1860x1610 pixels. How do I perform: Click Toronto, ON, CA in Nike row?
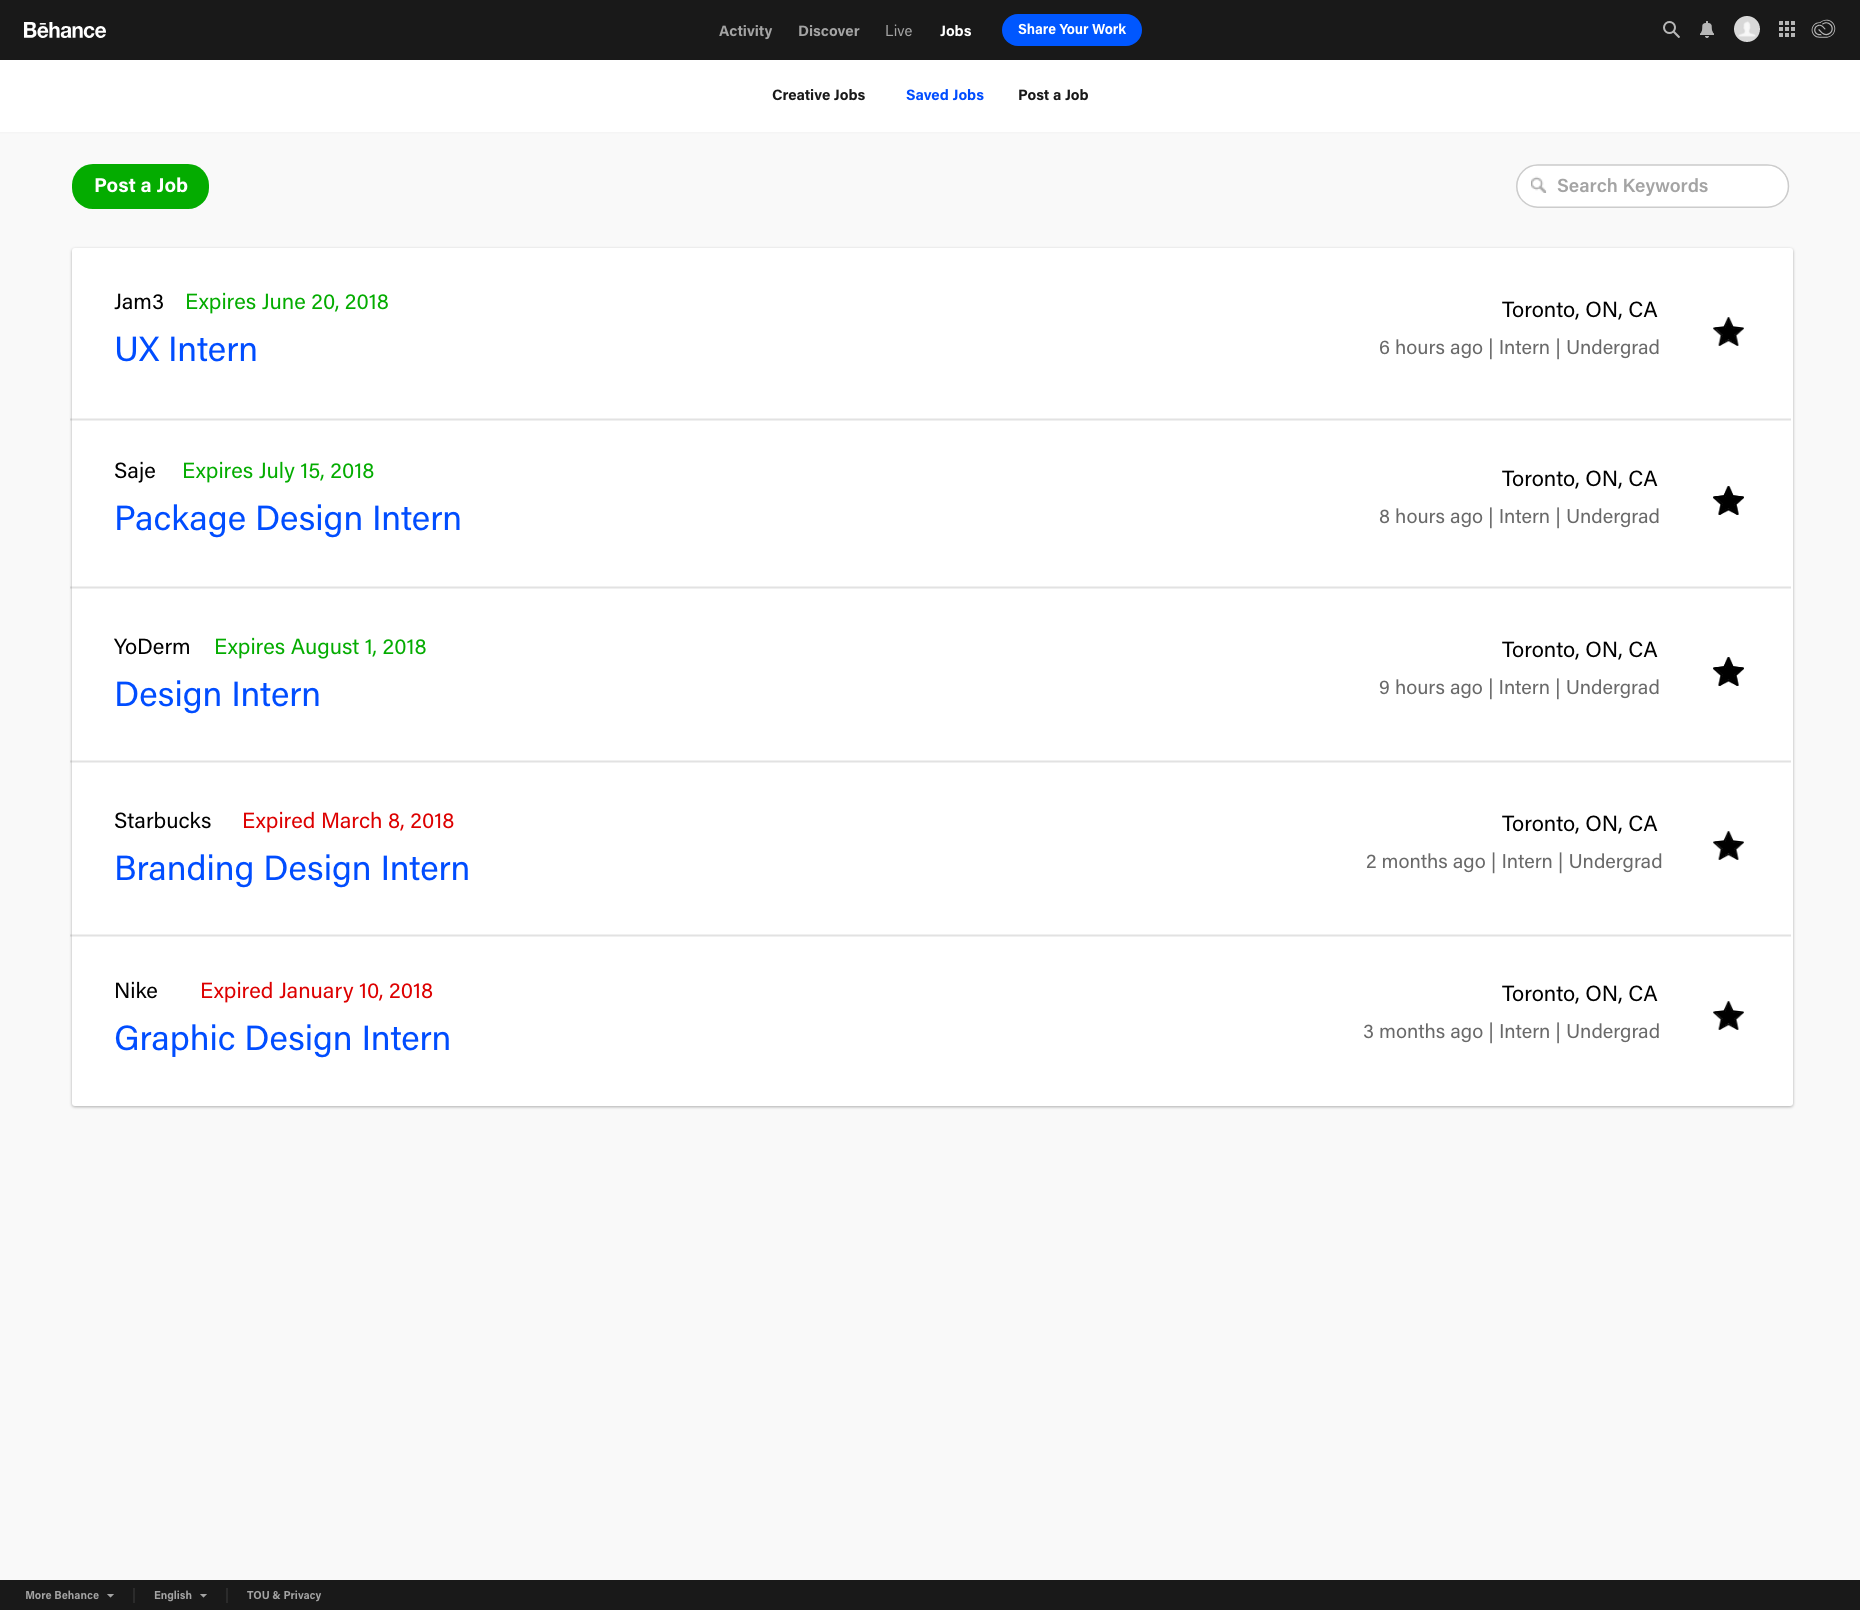coord(1579,994)
